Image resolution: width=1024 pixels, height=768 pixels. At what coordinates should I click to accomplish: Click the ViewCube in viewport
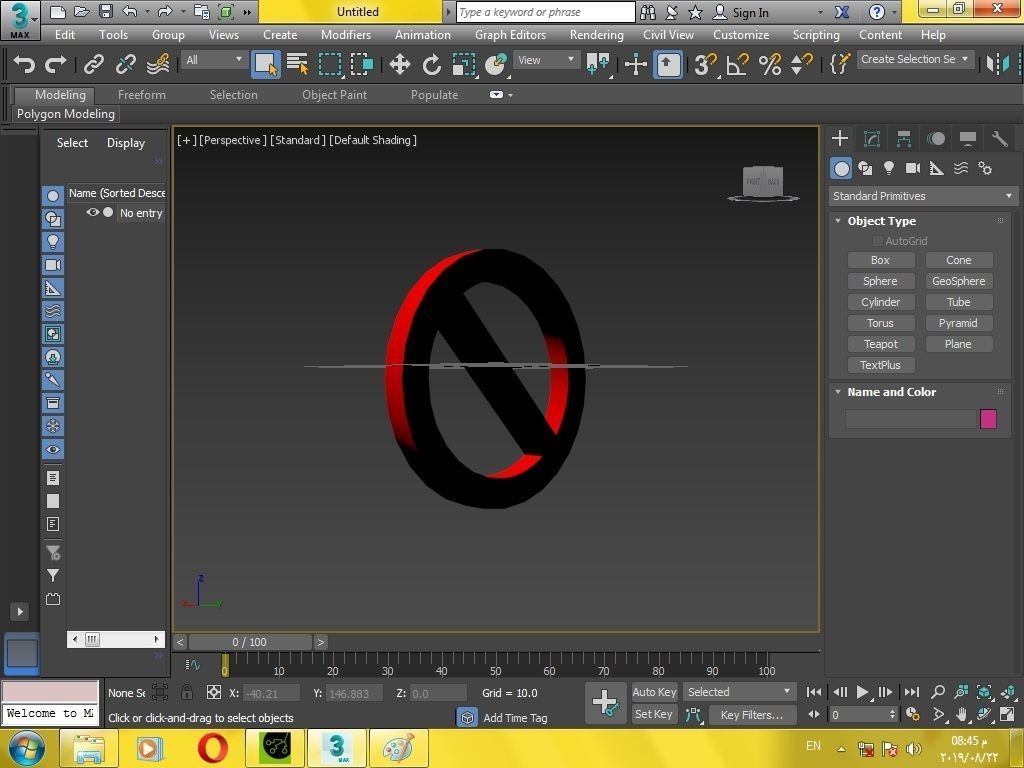[763, 182]
